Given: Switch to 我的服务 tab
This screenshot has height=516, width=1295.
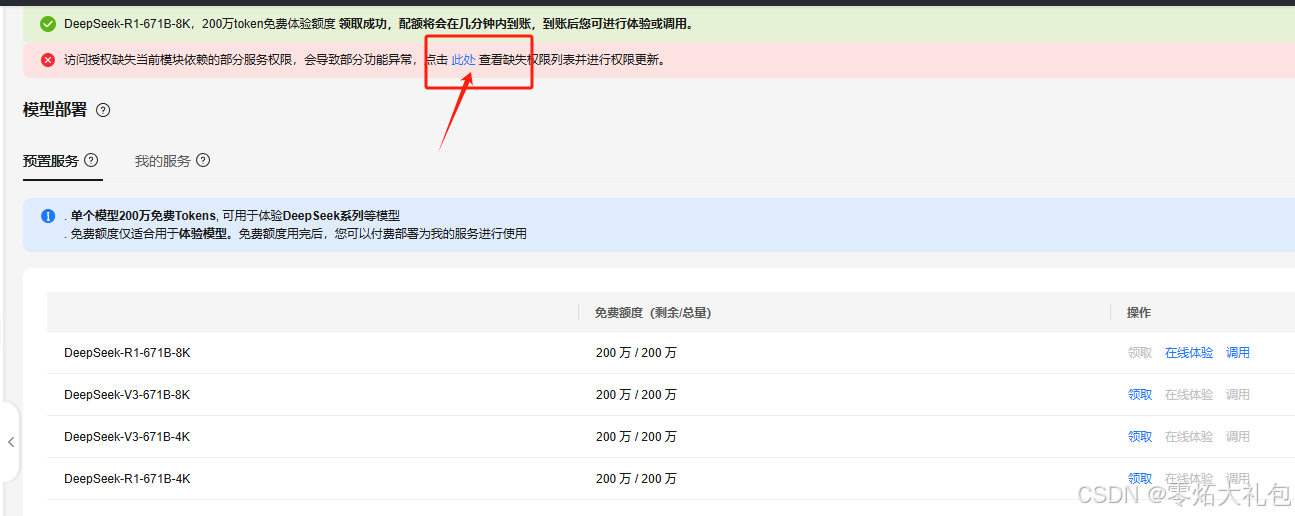Looking at the screenshot, I should 163,160.
